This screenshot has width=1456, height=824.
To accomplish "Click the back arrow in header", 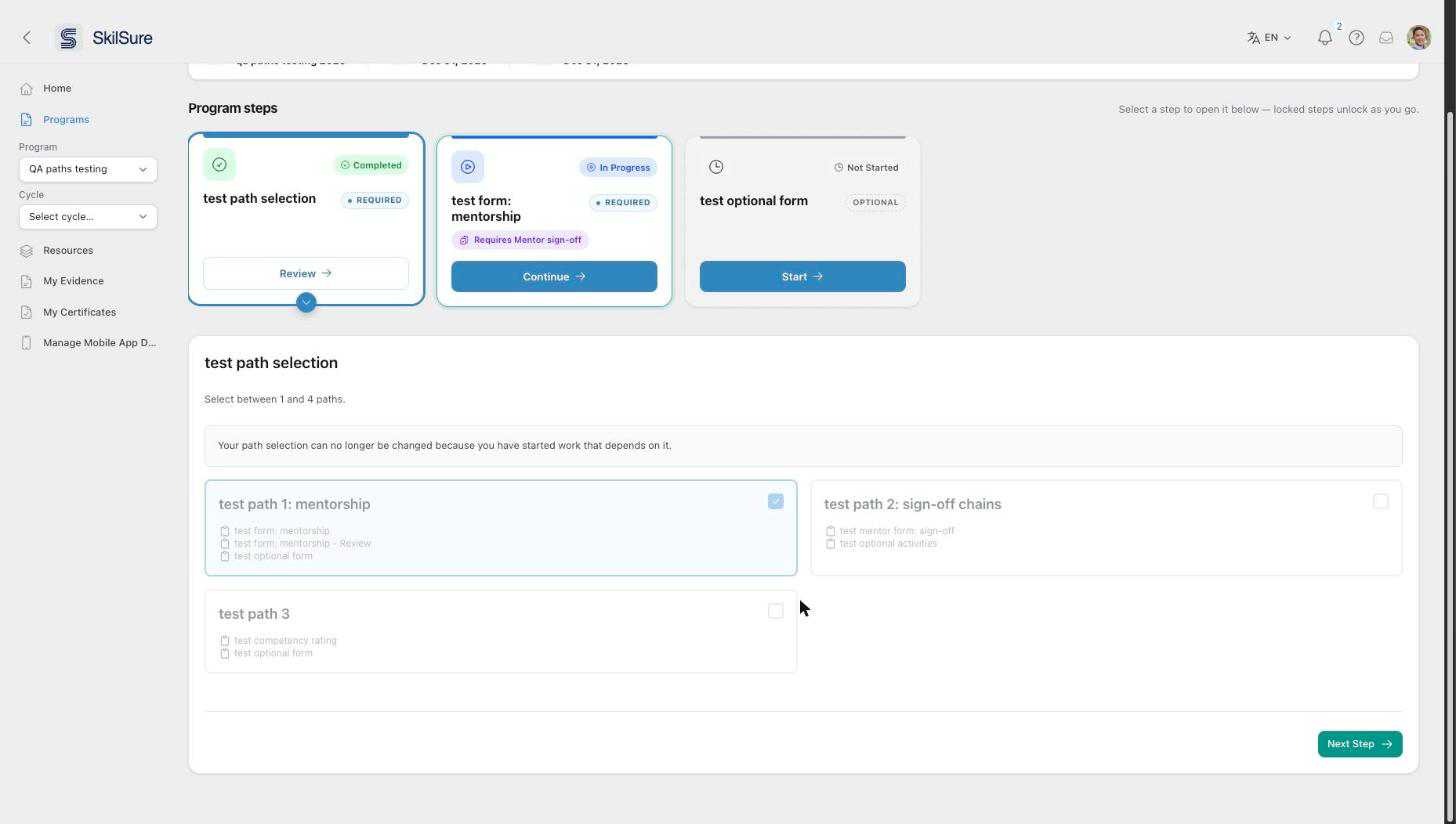I will click(27, 38).
